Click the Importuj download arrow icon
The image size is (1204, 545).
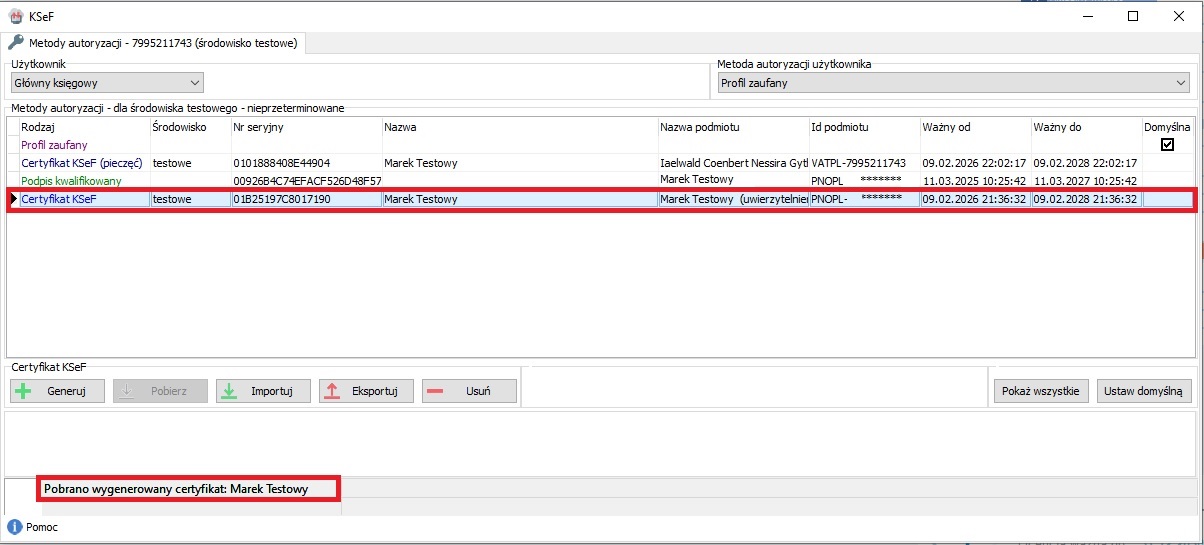pyautogui.click(x=229, y=391)
